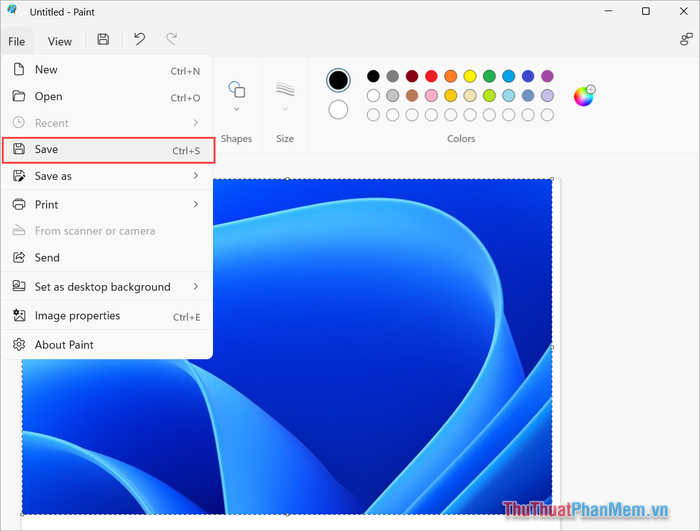700x531 pixels.
Task: Select the Shapes tool icon
Action: coord(237,89)
